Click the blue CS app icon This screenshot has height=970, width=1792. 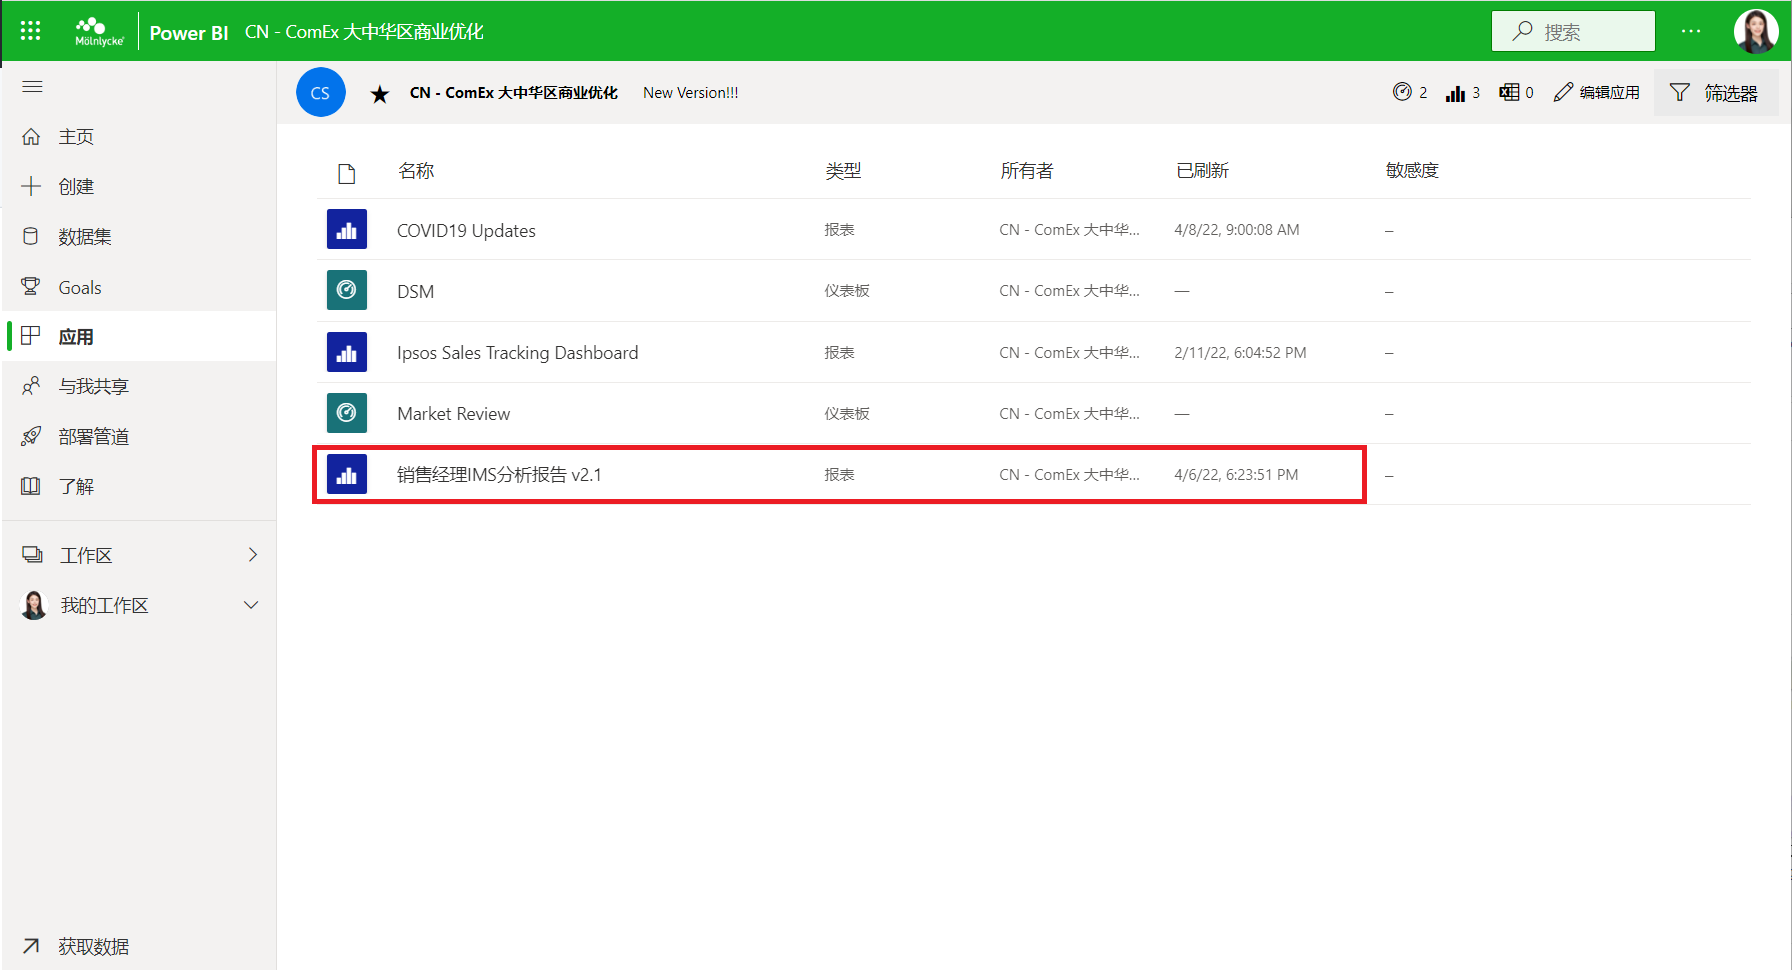click(x=321, y=92)
